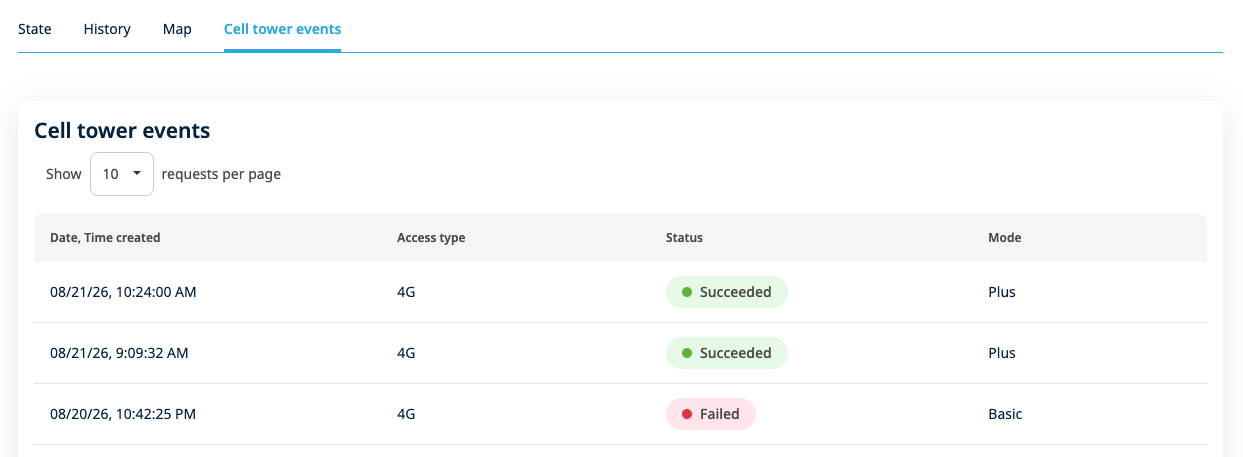The height and width of the screenshot is (457, 1243).
Task: Click the Mode column header
Action: (1004, 238)
